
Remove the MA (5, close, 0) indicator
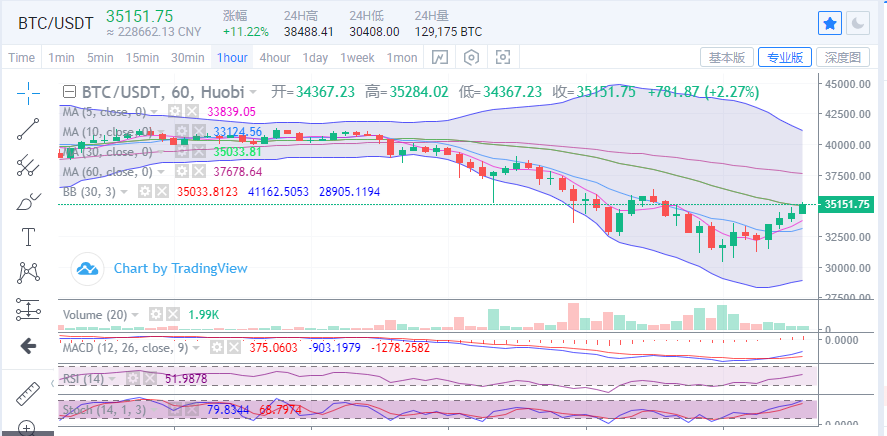(x=192, y=111)
